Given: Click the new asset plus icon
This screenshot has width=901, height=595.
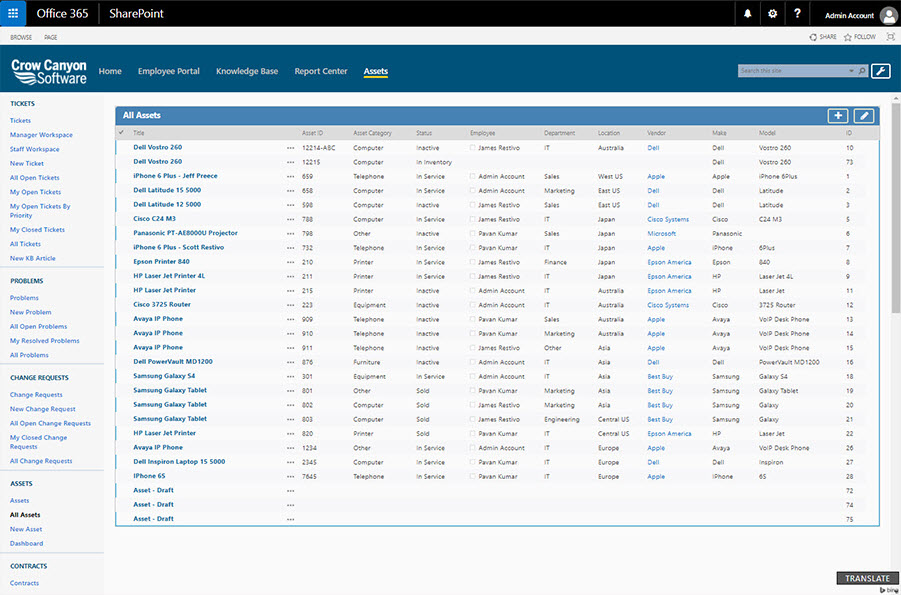Looking at the screenshot, I should pos(838,115).
